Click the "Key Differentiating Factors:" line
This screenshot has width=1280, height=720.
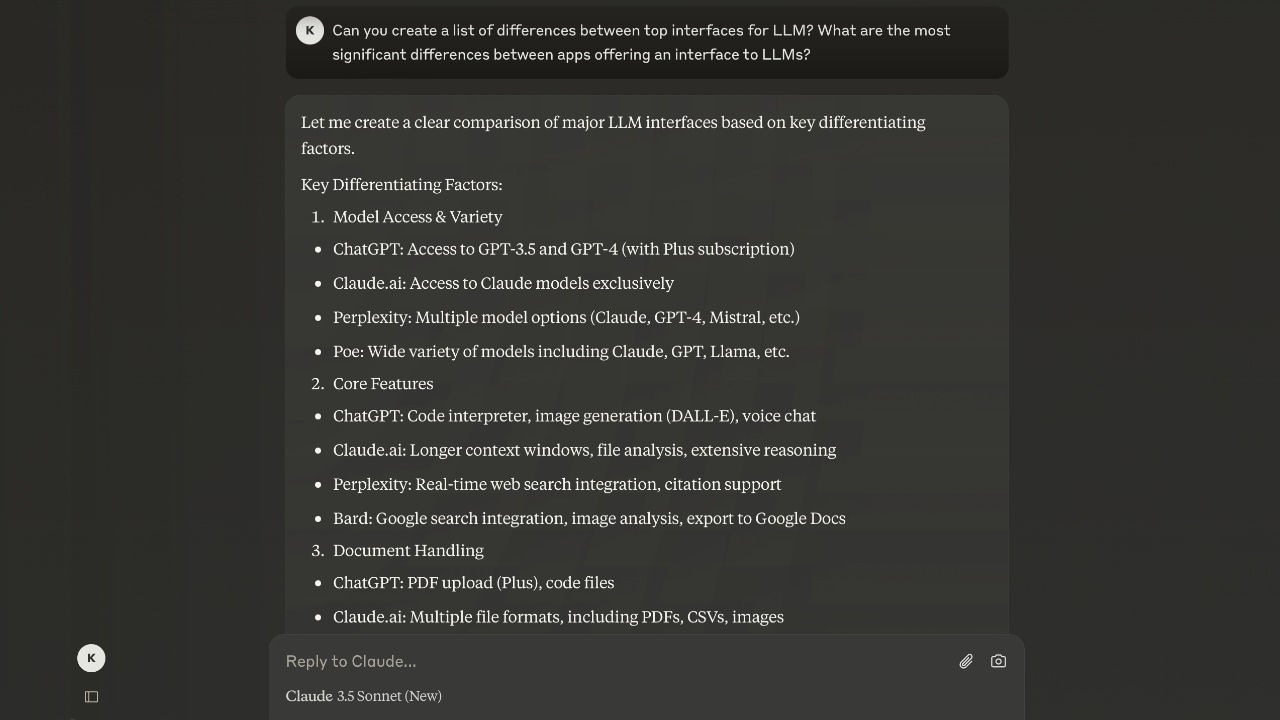pyautogui.click(x=402, y=185)
